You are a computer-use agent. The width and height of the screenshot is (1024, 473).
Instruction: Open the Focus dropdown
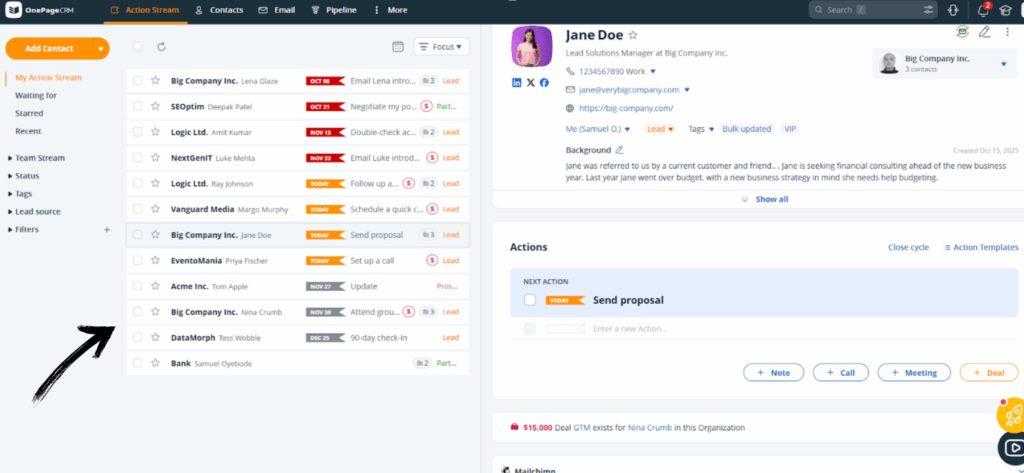441,47
